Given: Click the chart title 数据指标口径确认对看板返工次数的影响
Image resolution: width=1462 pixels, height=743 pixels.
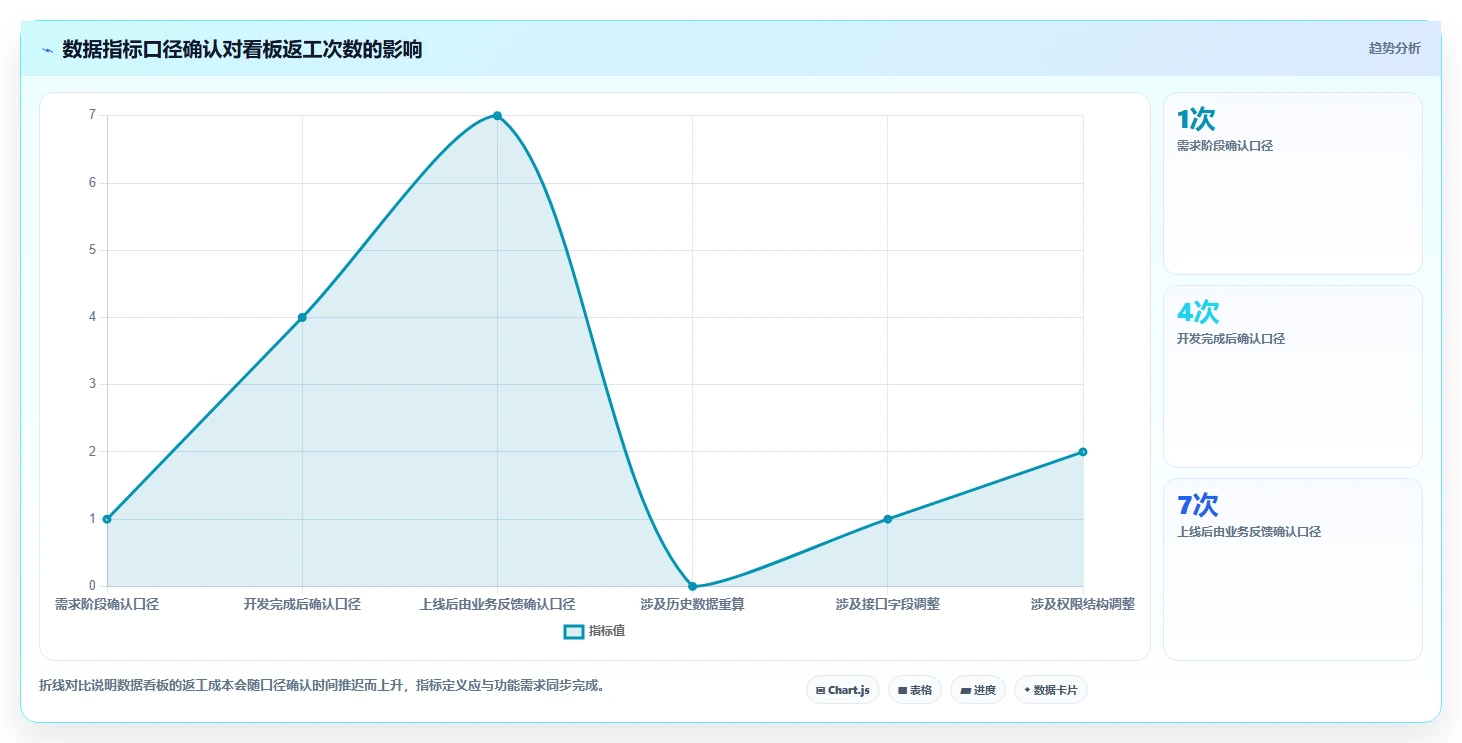Looking at the screenshot, I should click(x=242, y=49).
